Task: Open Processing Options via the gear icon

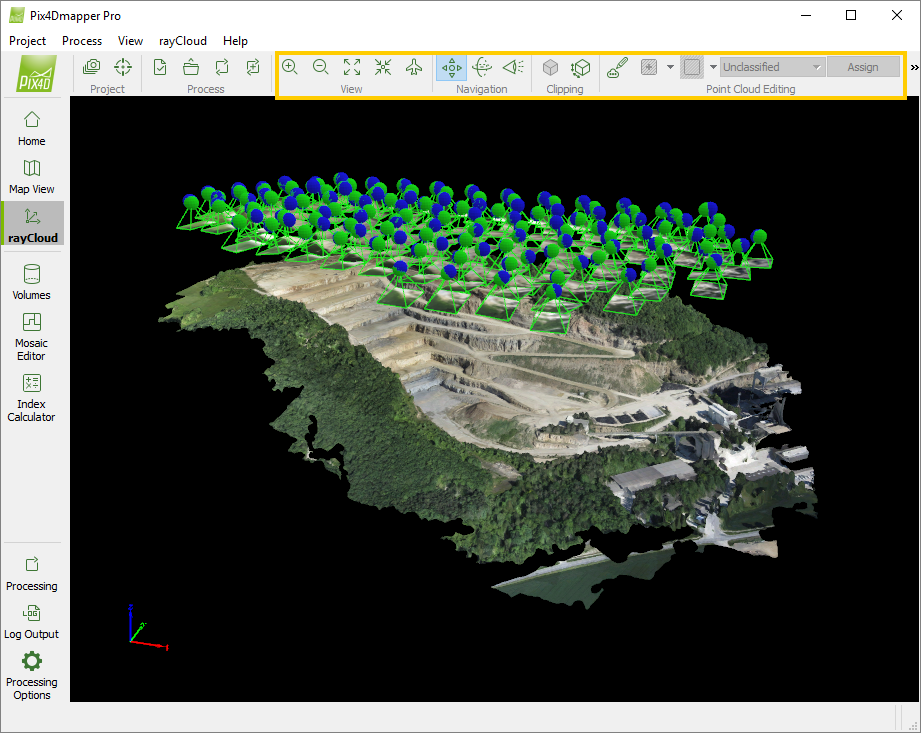Action: pyautogui.click(x=31, y=672)
